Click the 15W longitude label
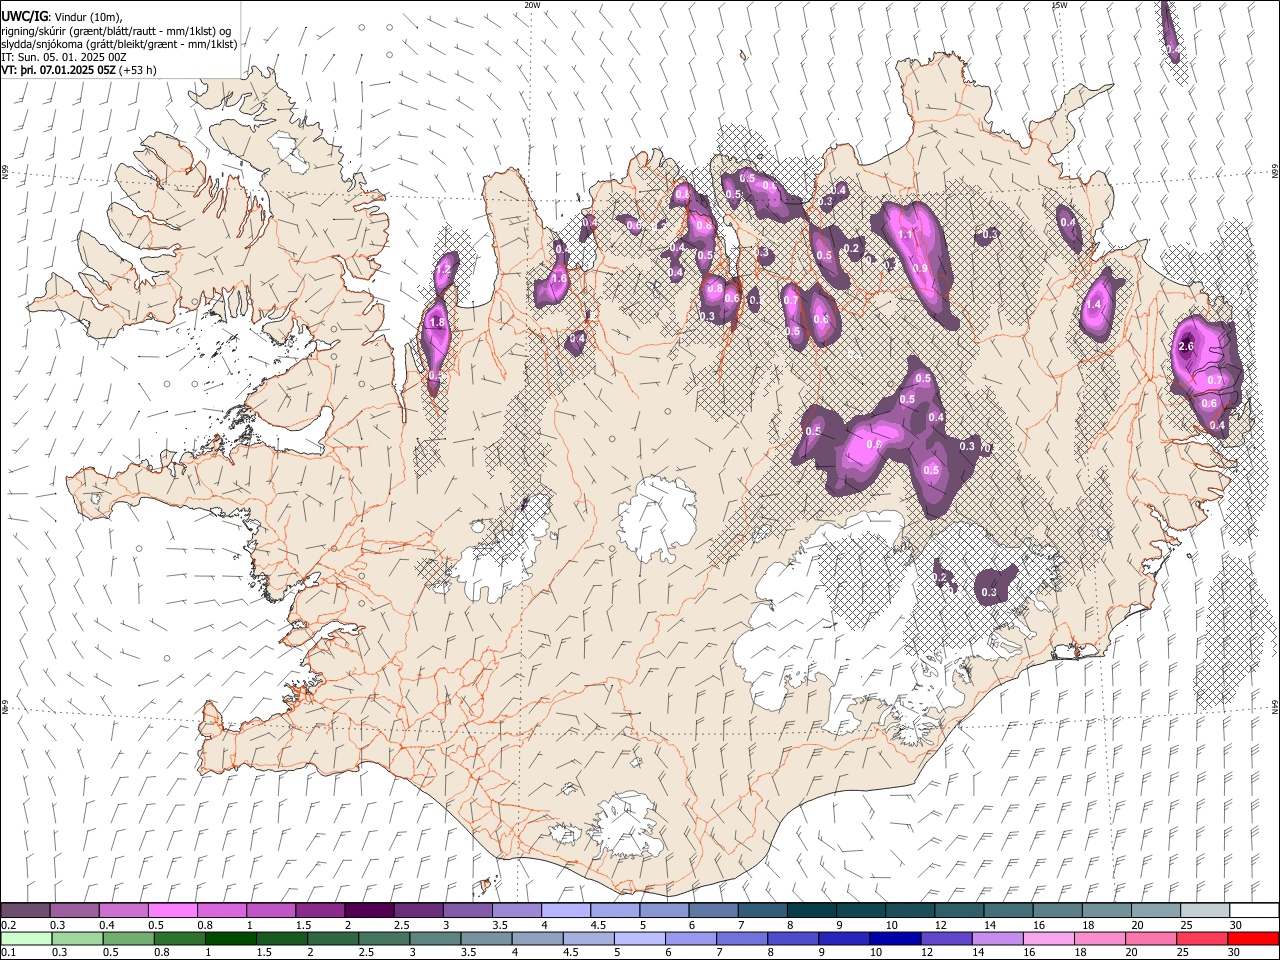 pyautogui.click(x=1059, y=5)
